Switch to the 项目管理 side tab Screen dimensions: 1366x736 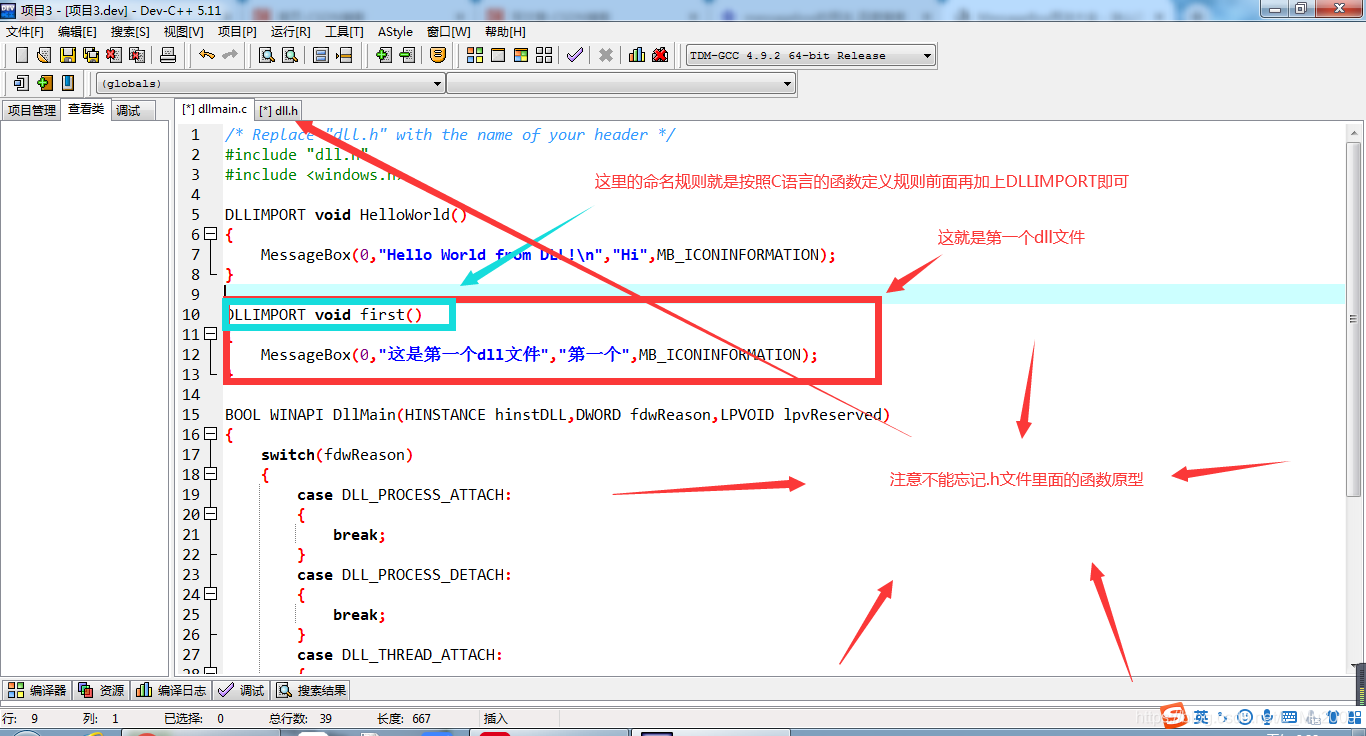coord(32,110)
